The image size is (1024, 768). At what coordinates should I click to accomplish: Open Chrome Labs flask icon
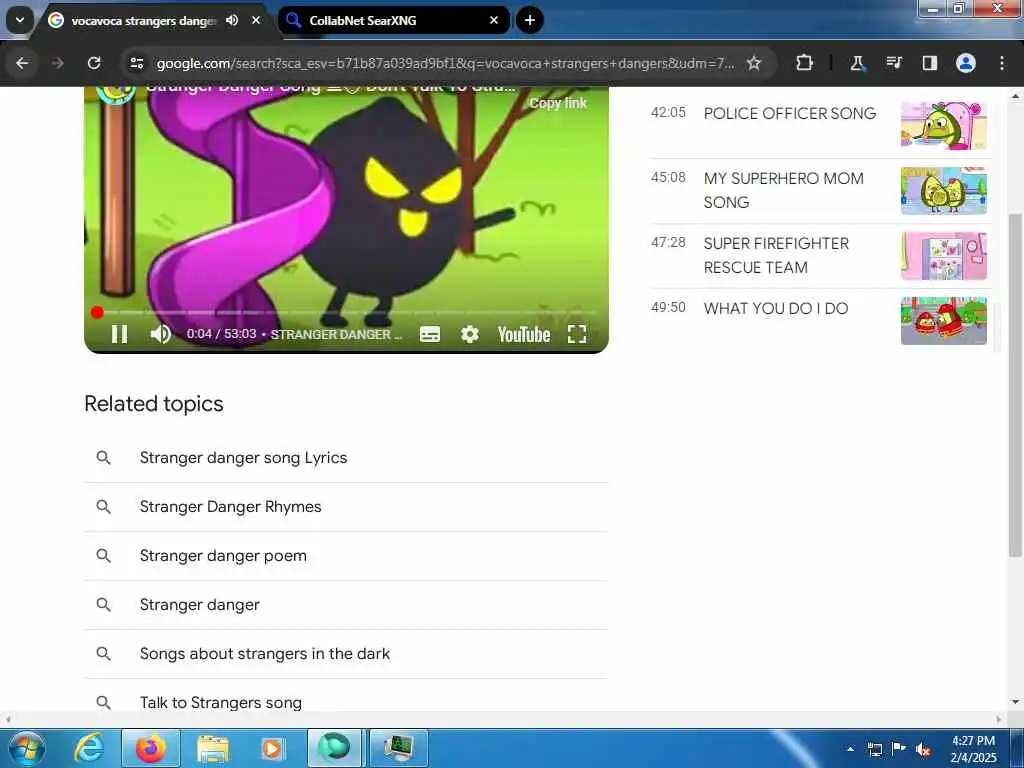[857, 63]
